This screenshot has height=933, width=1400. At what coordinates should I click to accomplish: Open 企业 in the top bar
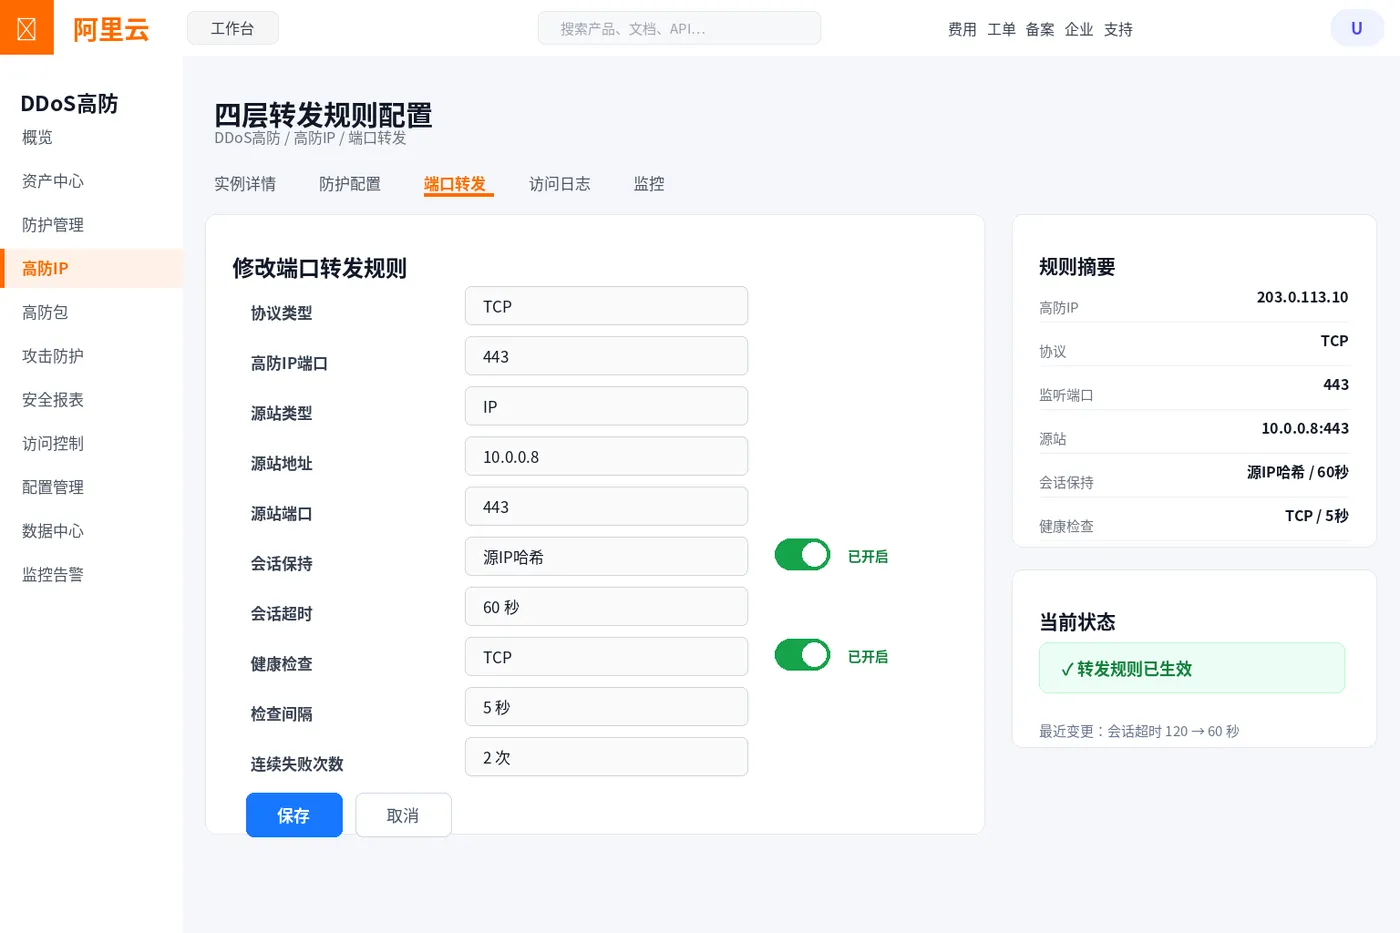[1079, 29]
